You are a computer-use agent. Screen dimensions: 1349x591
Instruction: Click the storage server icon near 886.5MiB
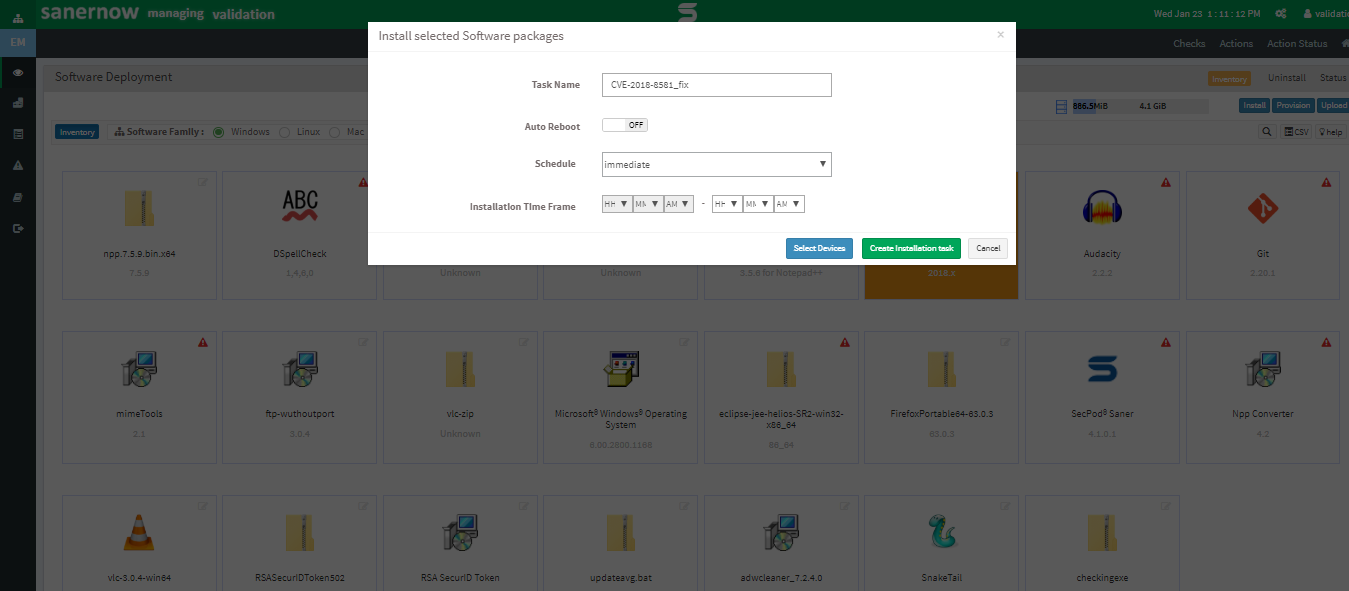(1063, 105)
